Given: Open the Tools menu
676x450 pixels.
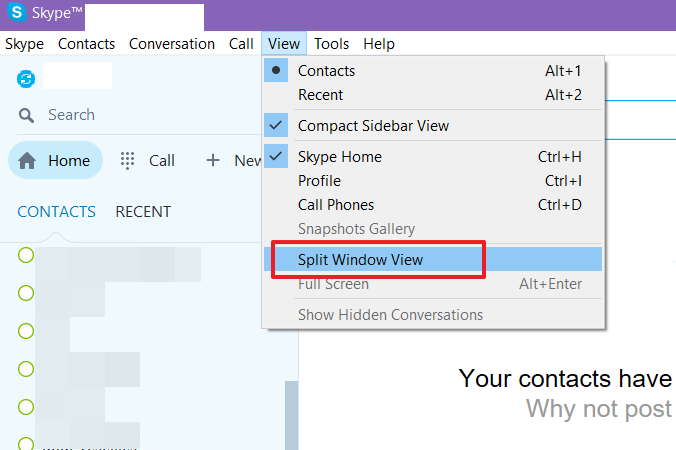Looking at the screenshot, I should pyautogui.click(x=331, y=44).
